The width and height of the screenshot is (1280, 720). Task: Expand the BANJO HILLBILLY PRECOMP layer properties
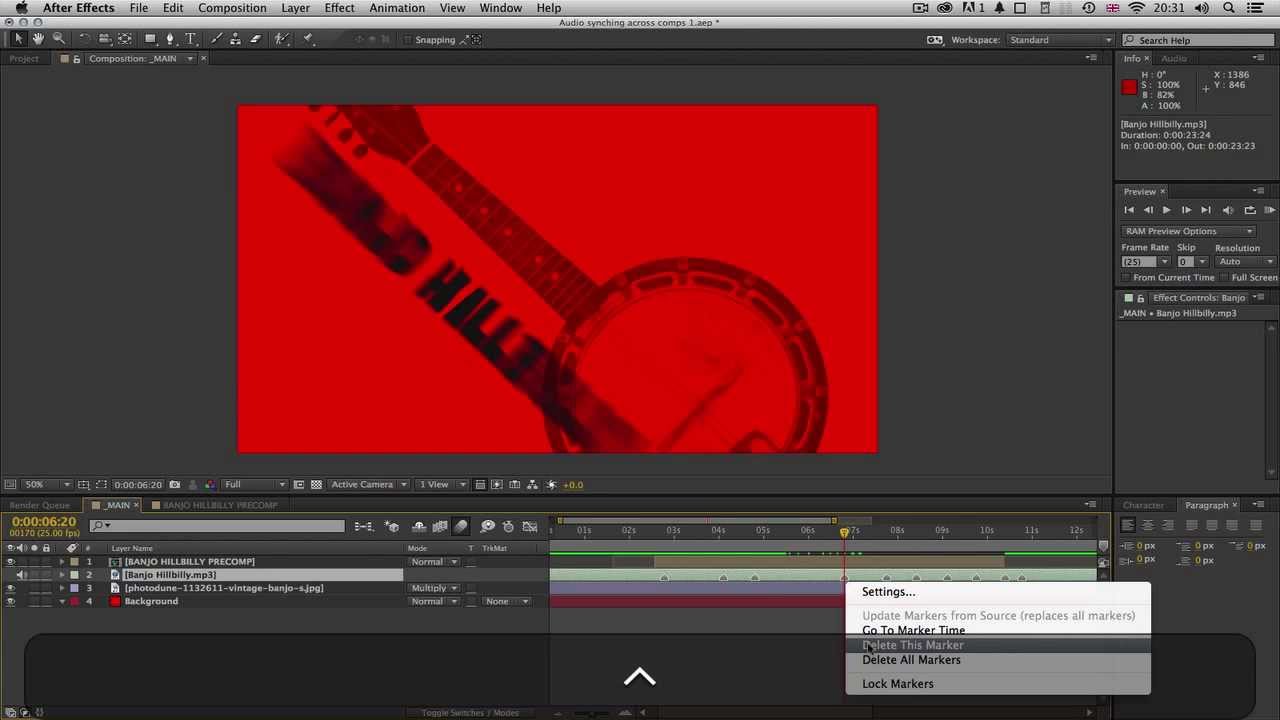[62, 562]
